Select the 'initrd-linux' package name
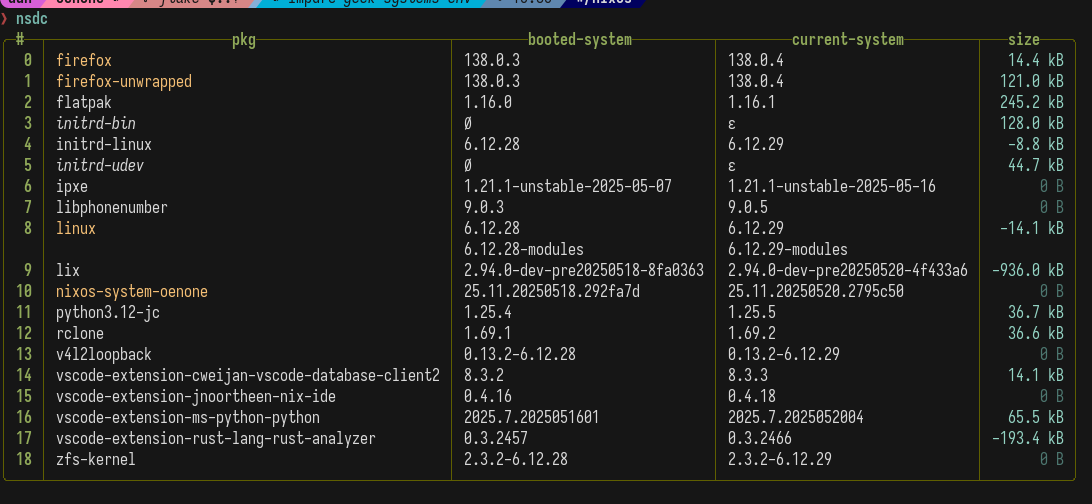This screenshot has height=504, width=1092. [x=104, y=145]
